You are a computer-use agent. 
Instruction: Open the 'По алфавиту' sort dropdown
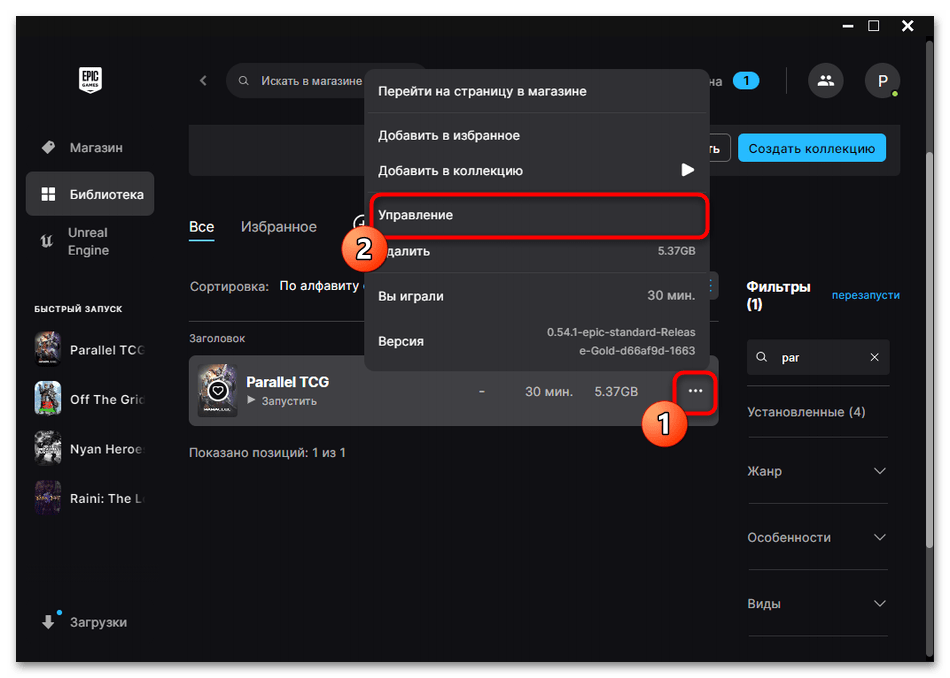(x=319, y=285)
